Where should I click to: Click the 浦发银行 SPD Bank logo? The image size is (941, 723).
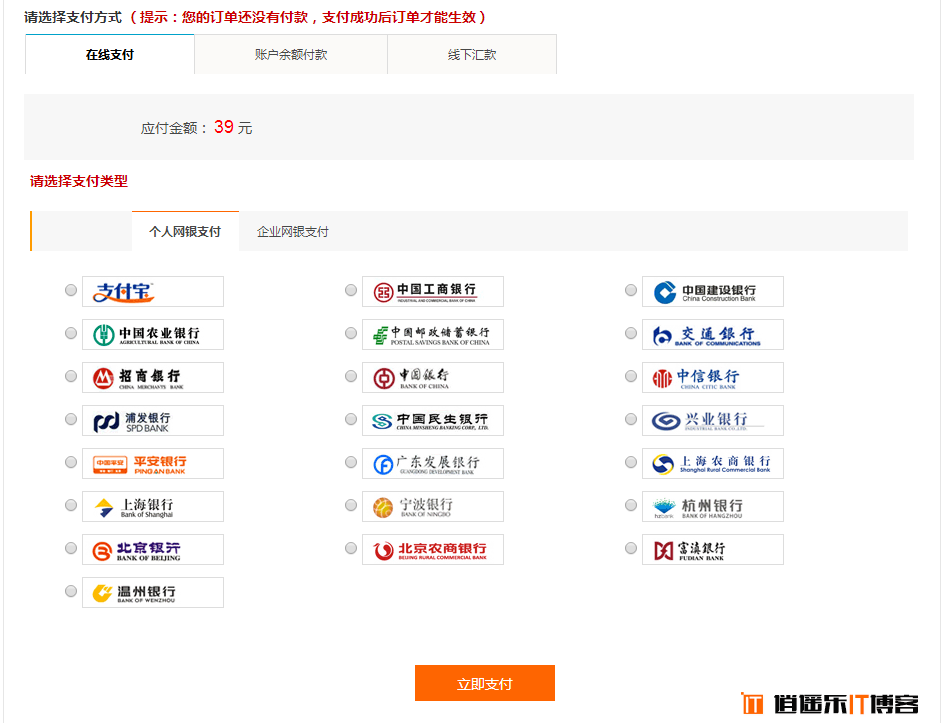(x=153, y=421)
